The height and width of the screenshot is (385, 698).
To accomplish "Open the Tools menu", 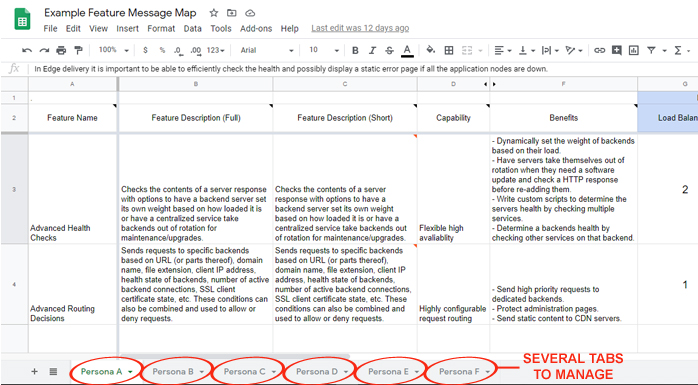I will 221,28.
